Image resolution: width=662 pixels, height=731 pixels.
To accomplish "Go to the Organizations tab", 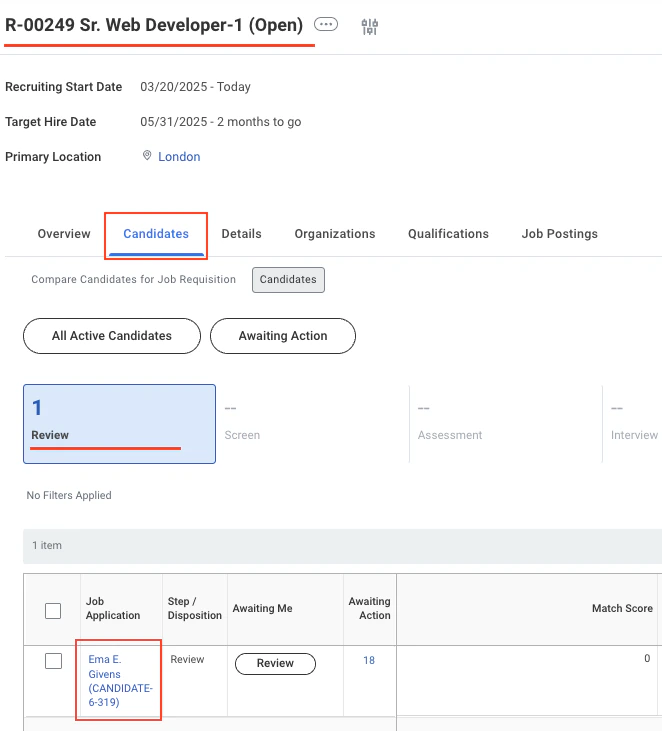I will (335, 234).
